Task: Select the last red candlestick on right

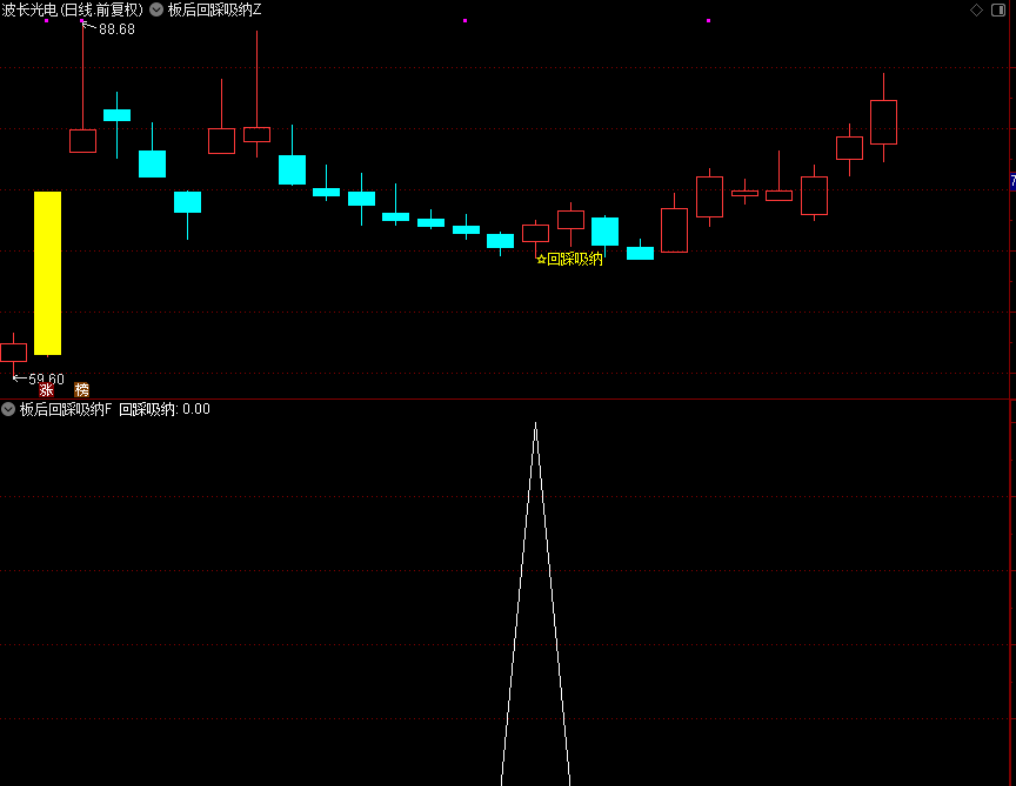Action: tap(883, 122)
